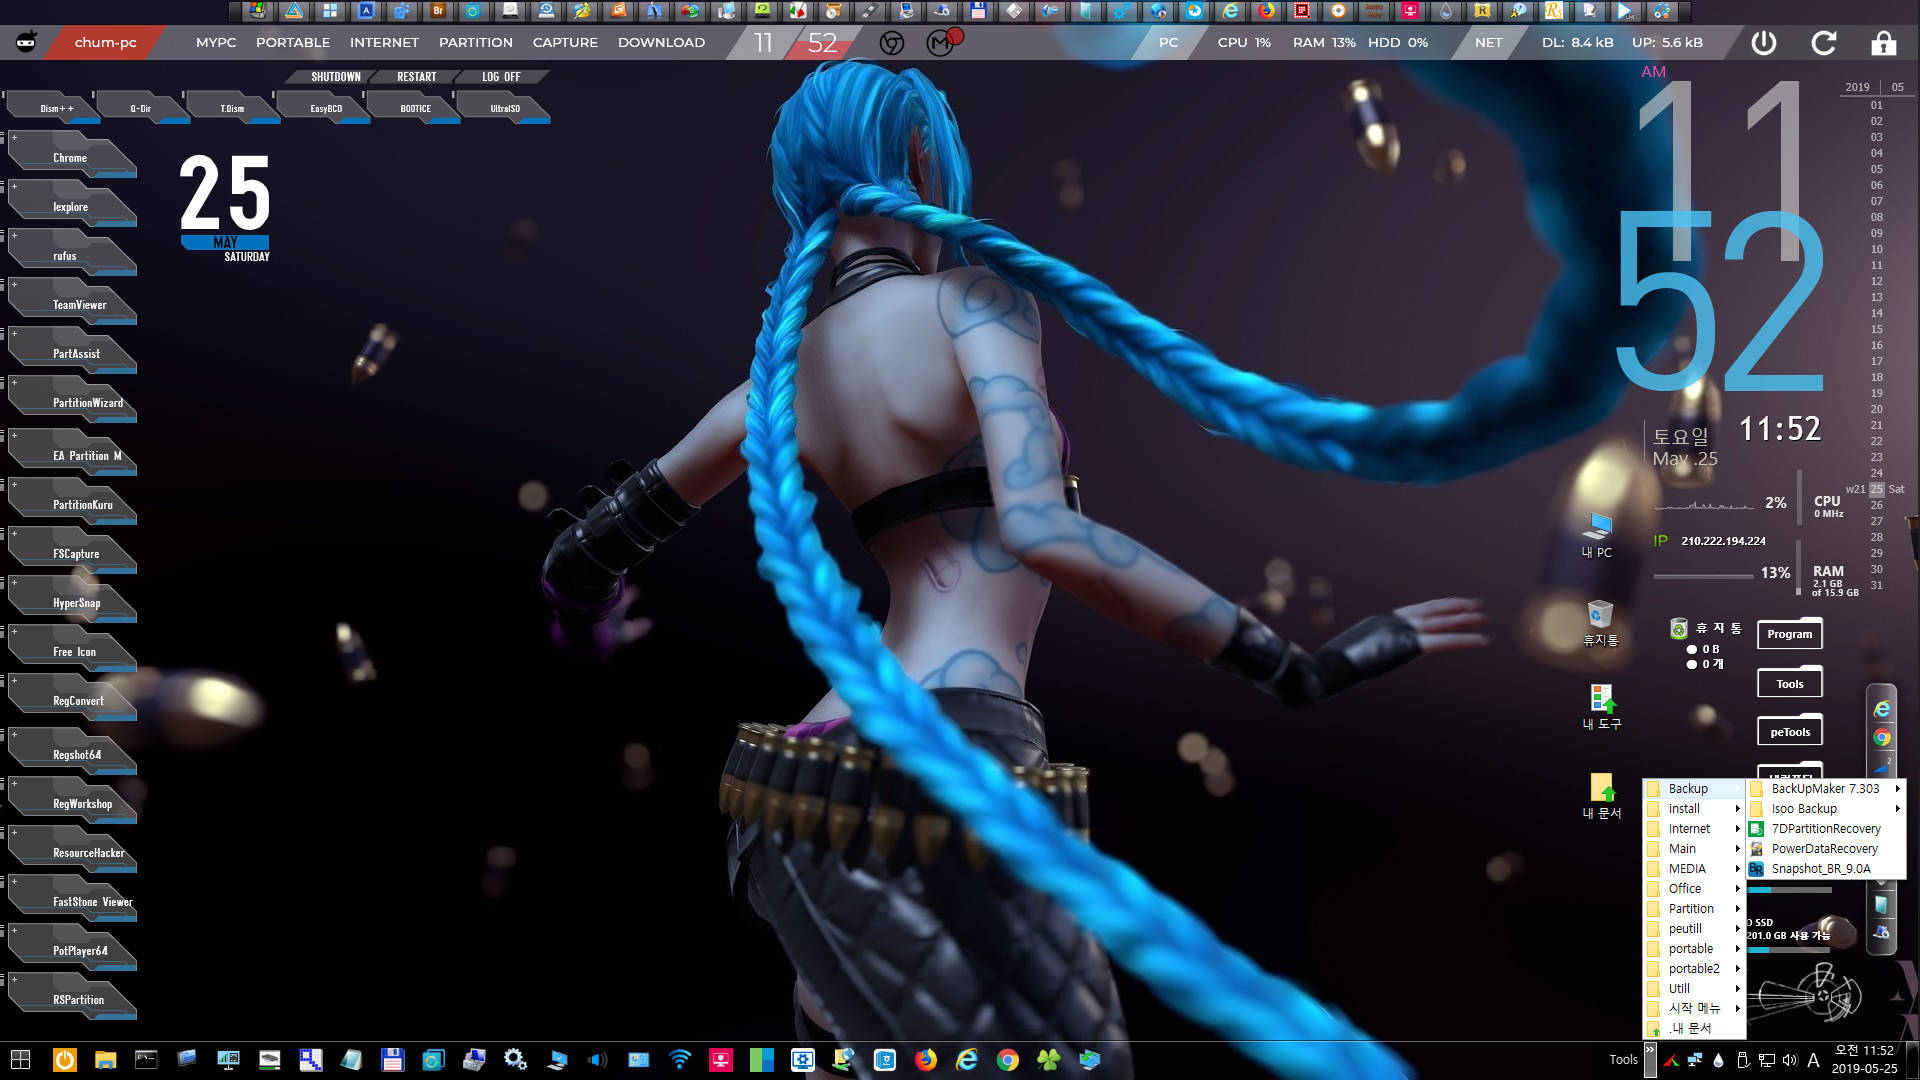Viewport: 1920px width, 1080px height.
Task: Open the Program folder widget
Action: (1789, 634)
